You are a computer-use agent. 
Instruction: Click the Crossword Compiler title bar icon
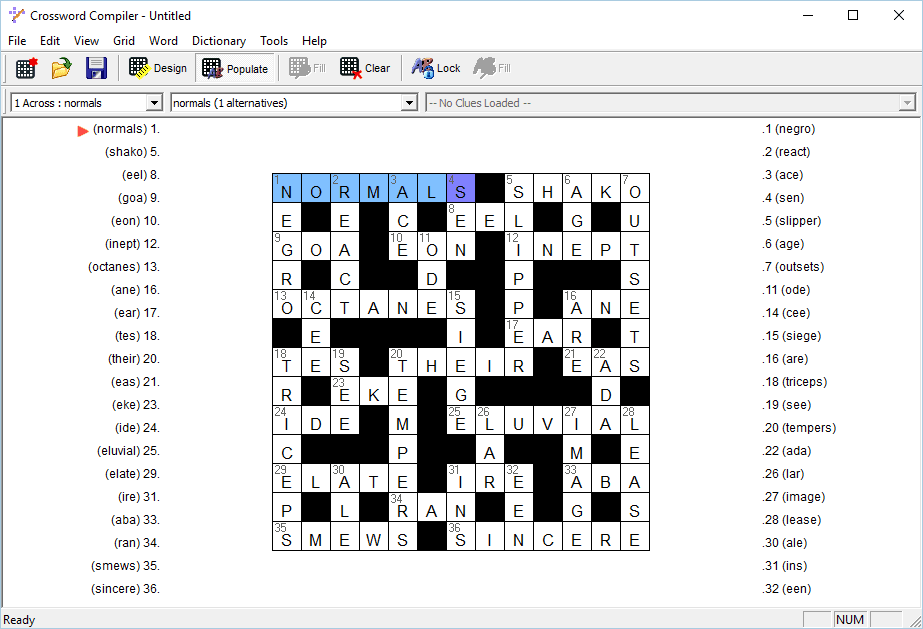coord(16,15)
